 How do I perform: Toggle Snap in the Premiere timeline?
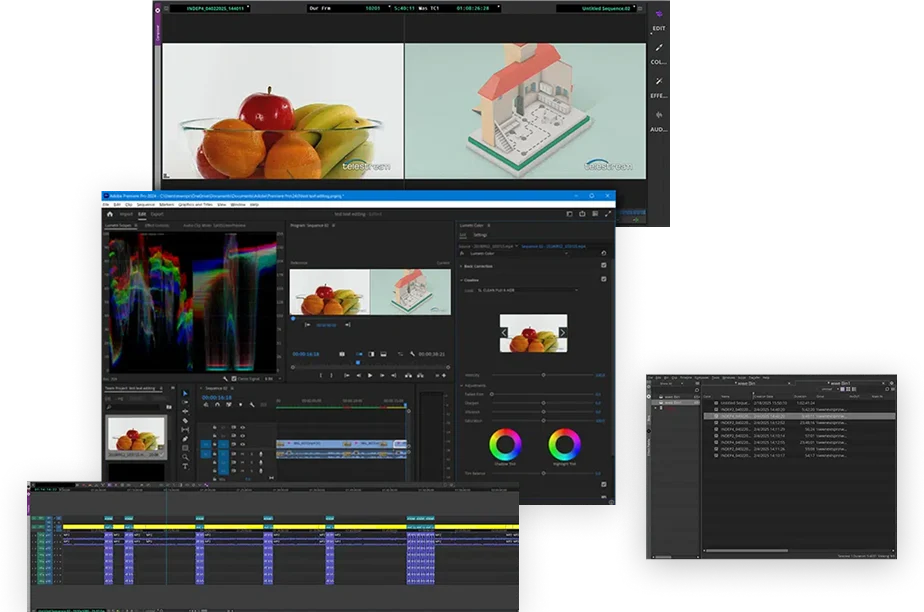click(x=217, y=405)
